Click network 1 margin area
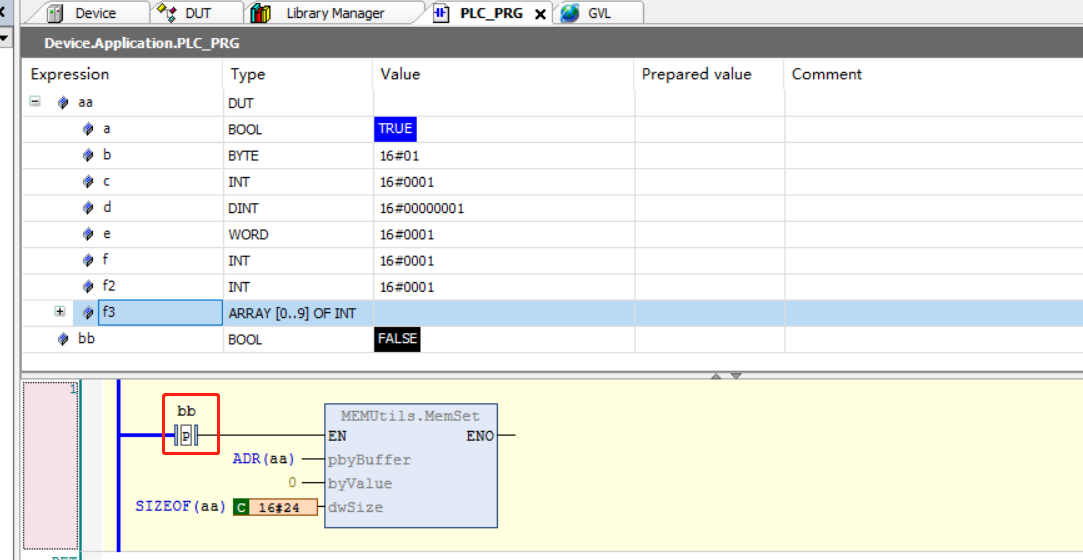 point(50,465)
